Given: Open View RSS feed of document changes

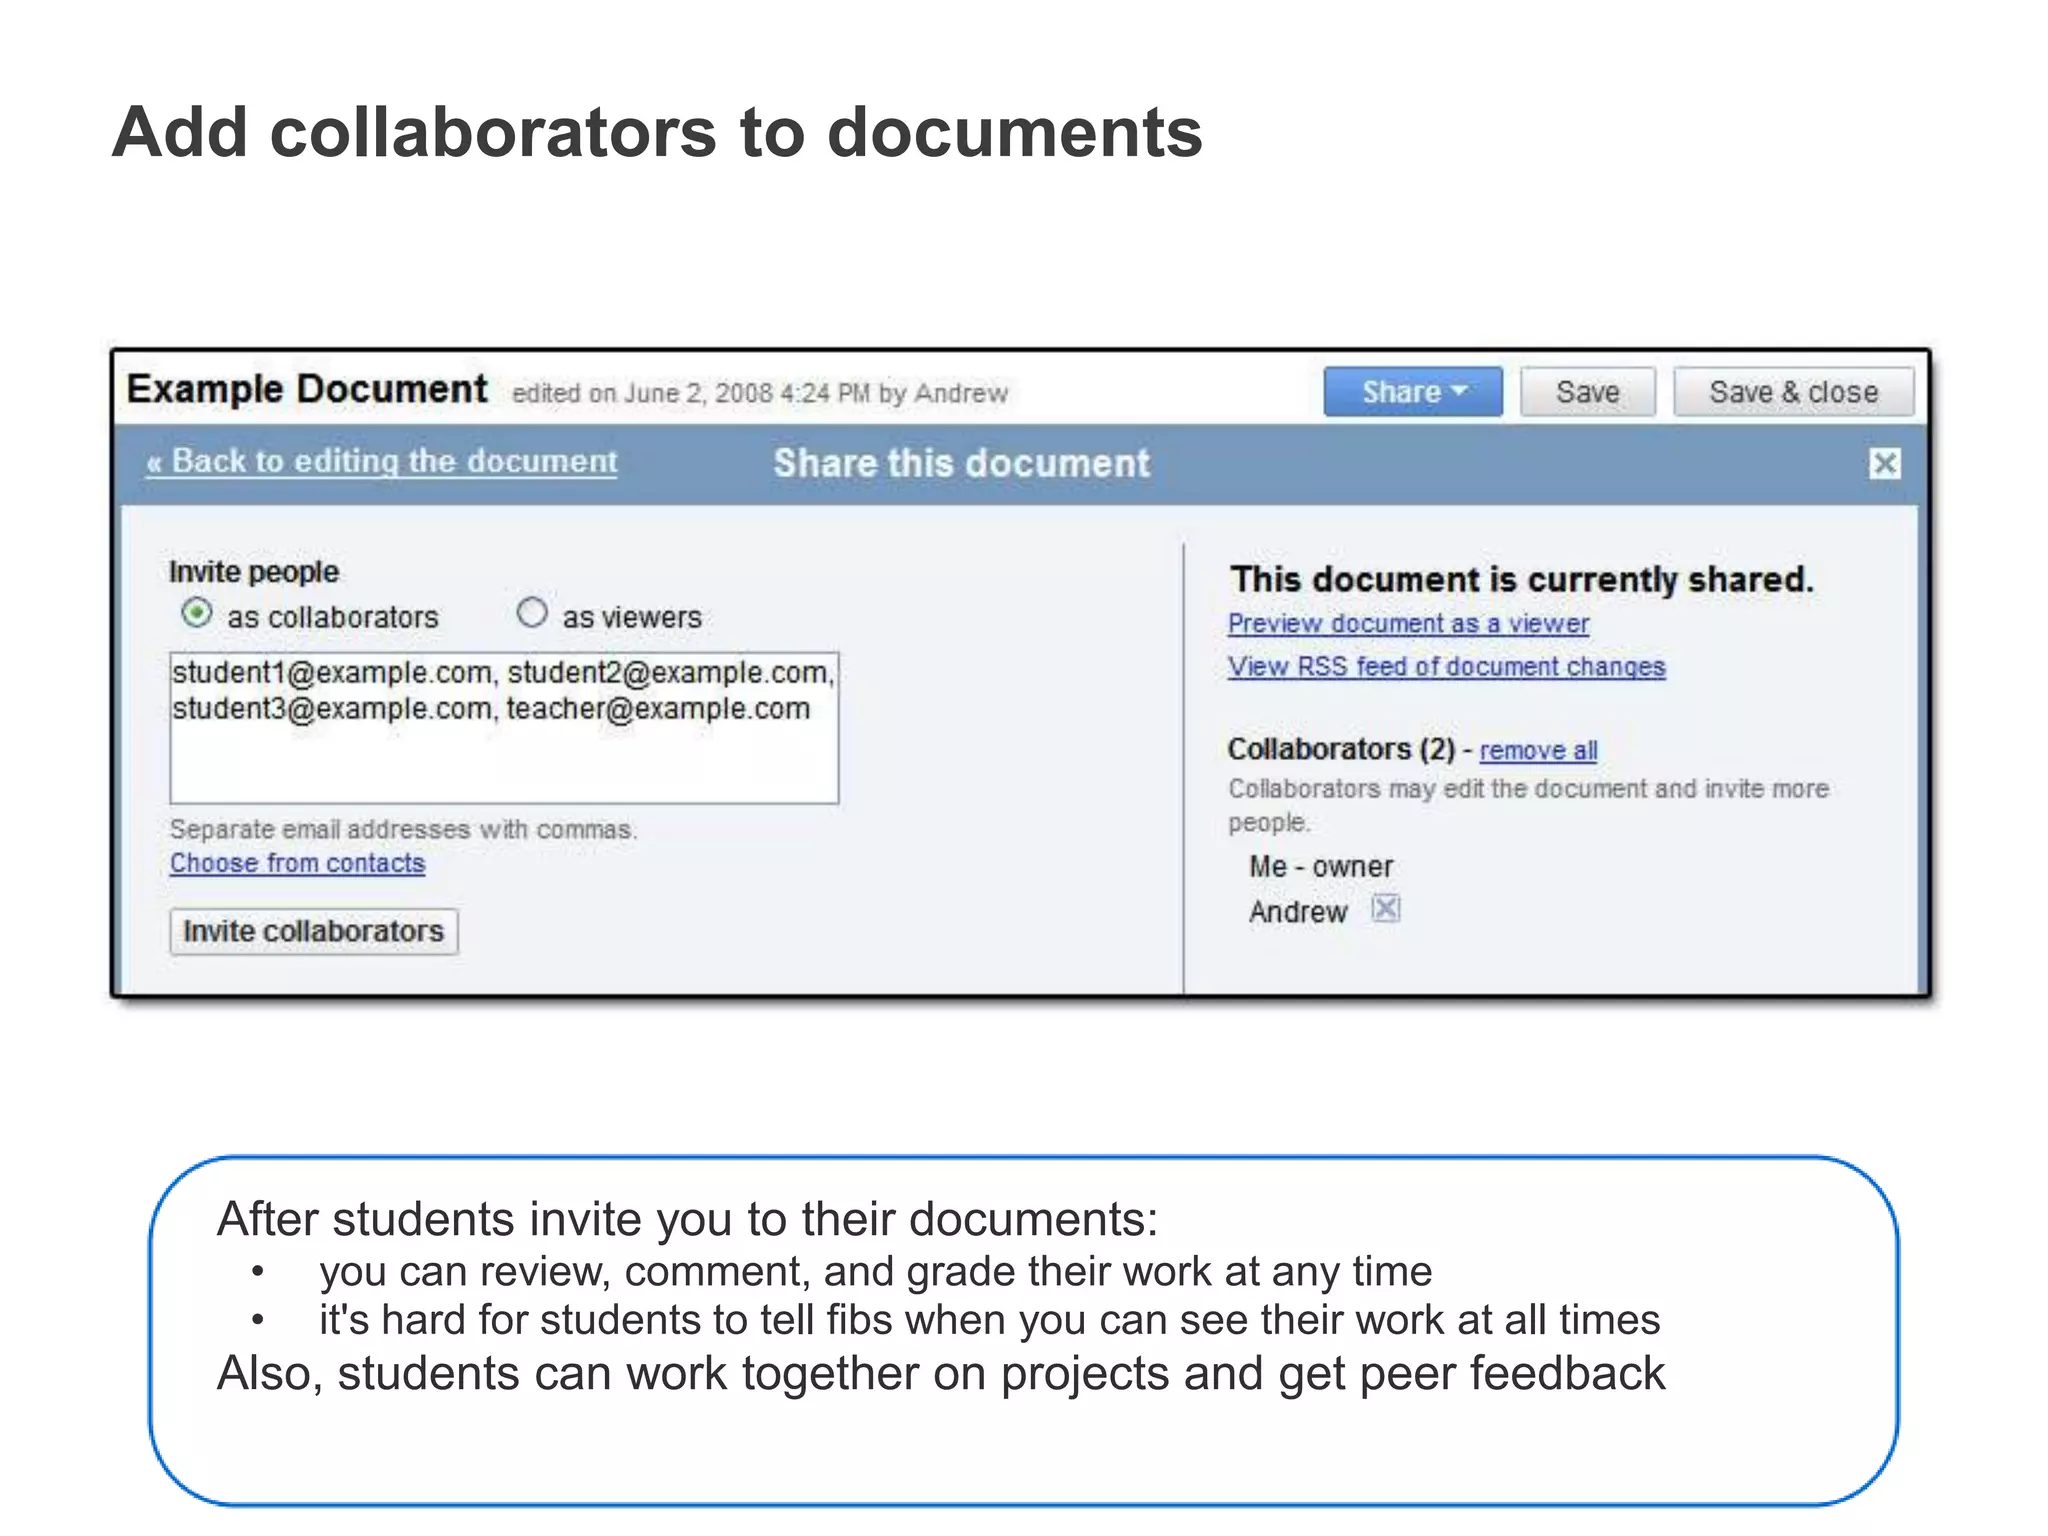Looking at the screenshot, I should (x=1446, y=666).
